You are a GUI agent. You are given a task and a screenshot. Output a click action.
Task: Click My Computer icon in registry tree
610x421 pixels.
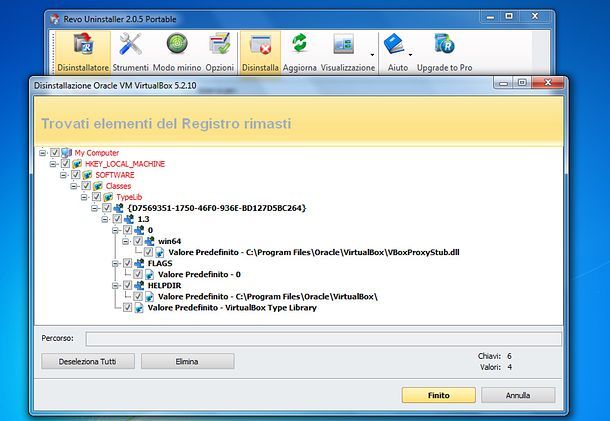click(x=67, y=153)
